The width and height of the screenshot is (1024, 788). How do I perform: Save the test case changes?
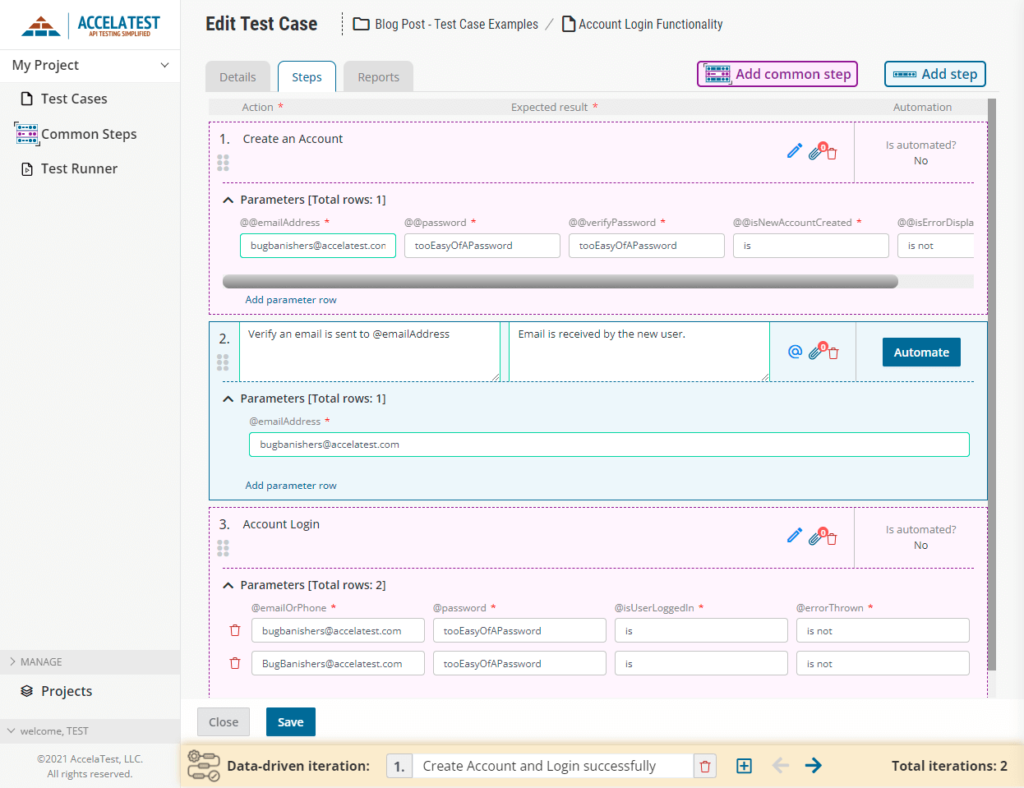[x=290, y=721]
